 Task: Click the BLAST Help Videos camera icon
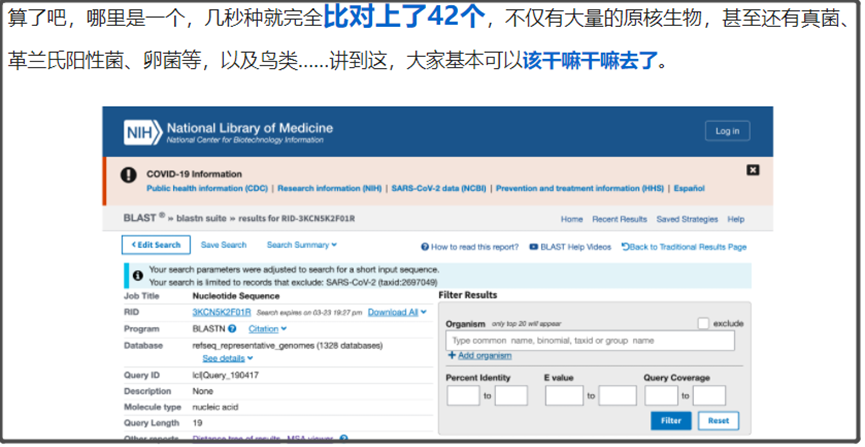coord(533,247)
